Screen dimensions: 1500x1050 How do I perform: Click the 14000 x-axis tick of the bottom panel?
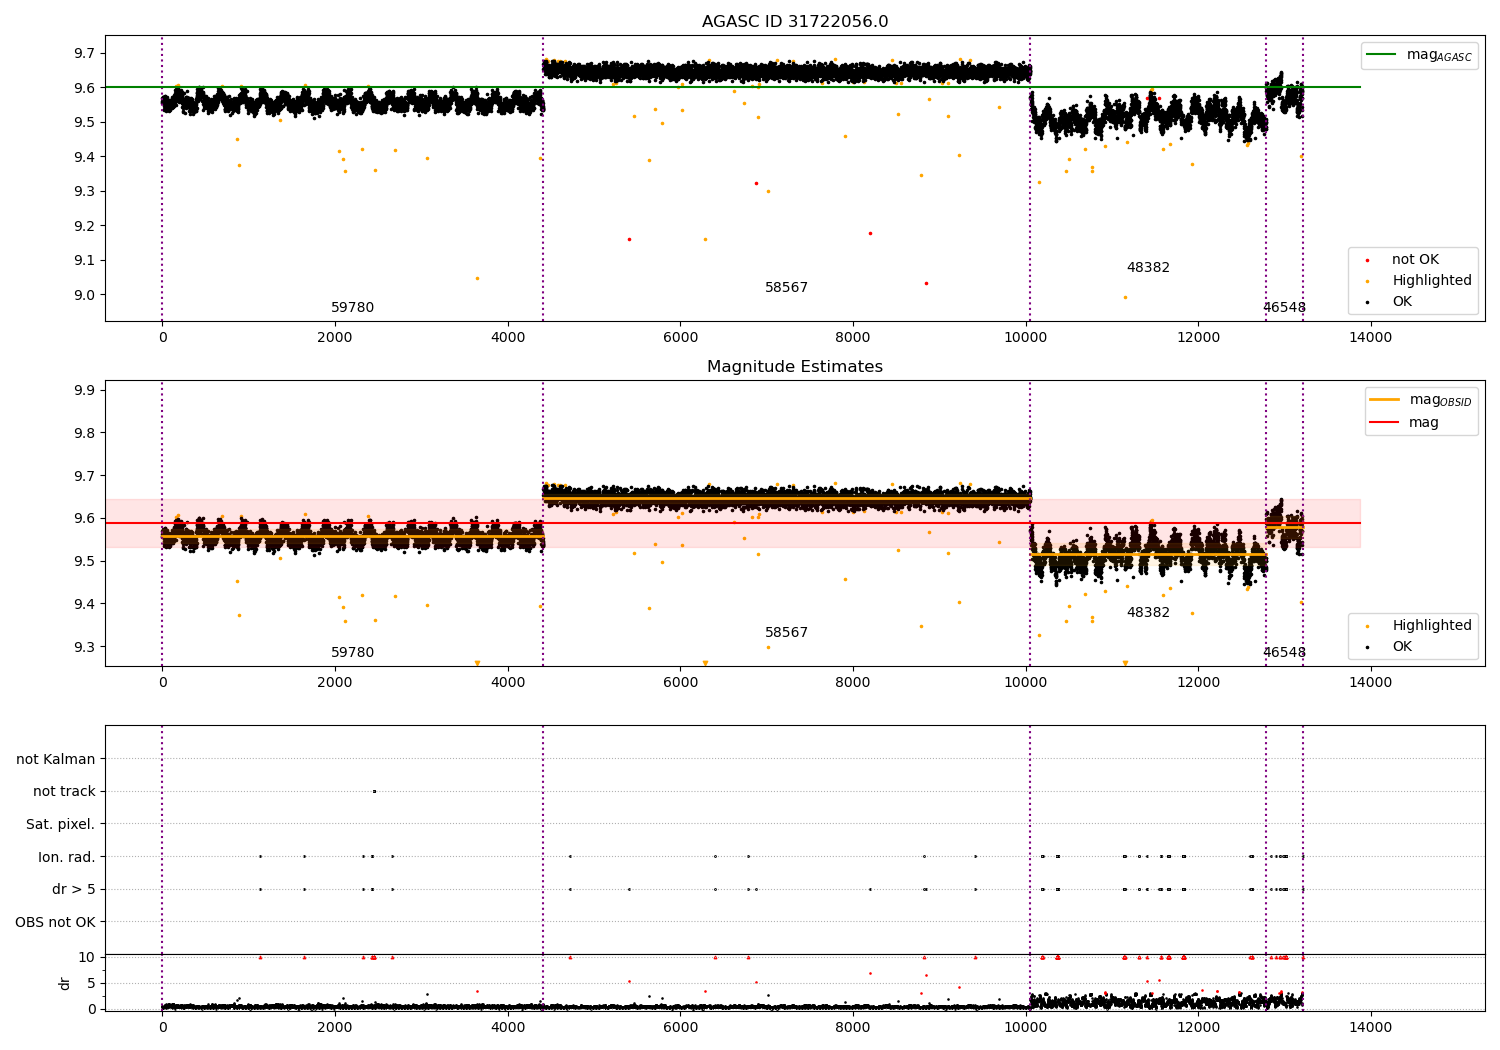(1371, 1027)
